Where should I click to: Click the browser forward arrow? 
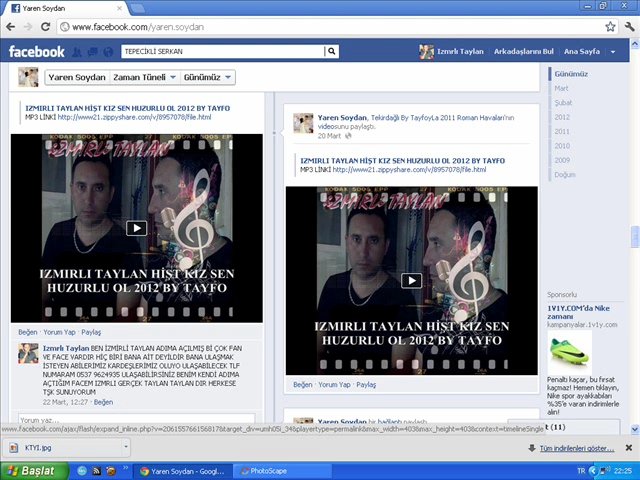[x=28, y=27]
